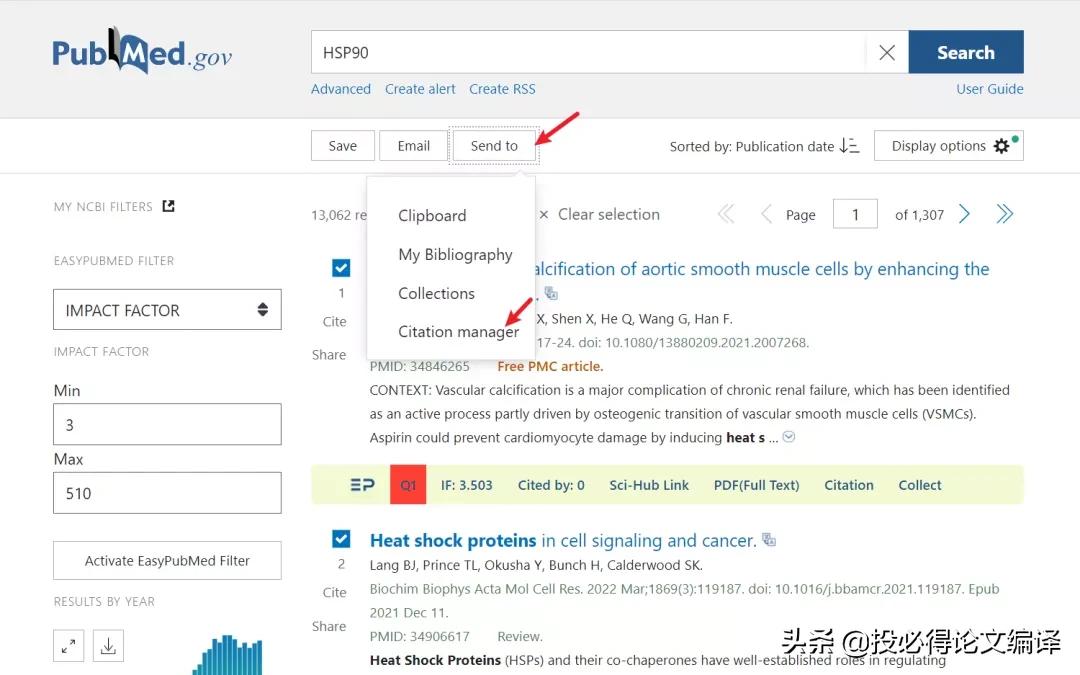
Task: Click the blue Search button
Action: click(966, 52)
